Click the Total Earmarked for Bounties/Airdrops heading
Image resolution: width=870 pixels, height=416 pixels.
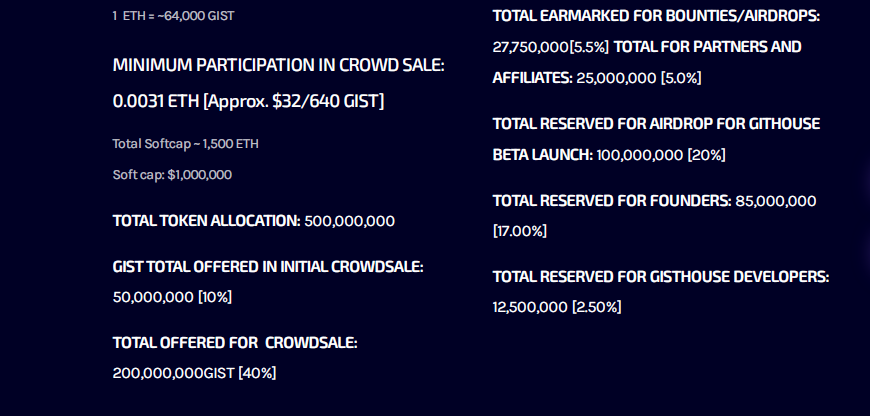(x=656, y=16)
